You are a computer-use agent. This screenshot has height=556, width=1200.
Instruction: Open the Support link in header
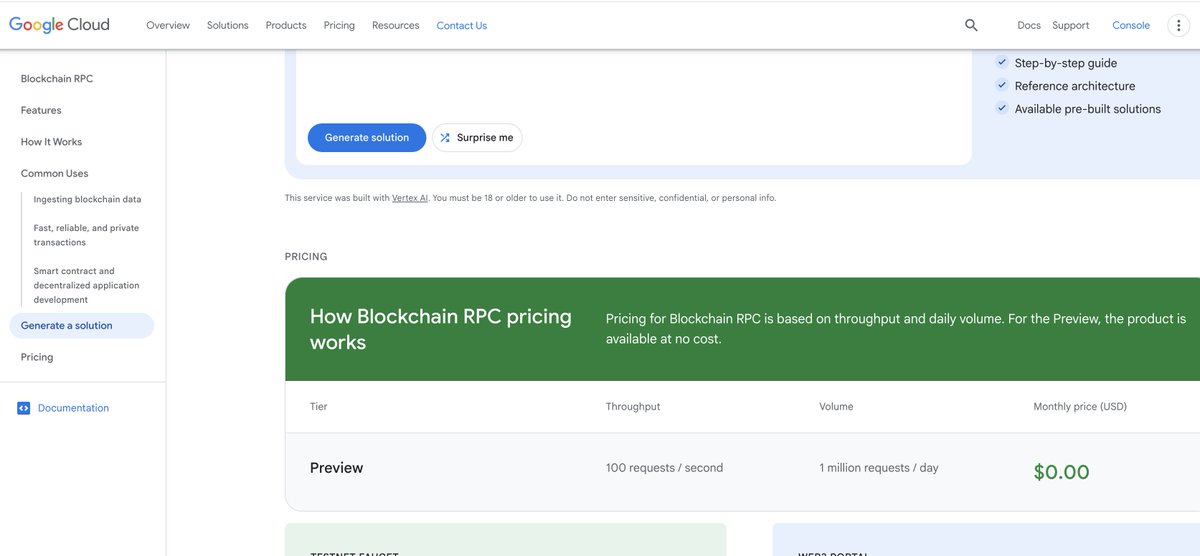1071,25
